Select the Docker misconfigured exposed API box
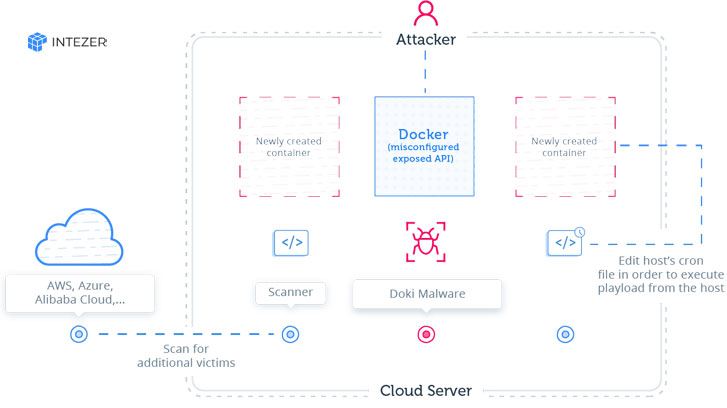The height and width of the screenshot is (408, 727). coord(424,146)
